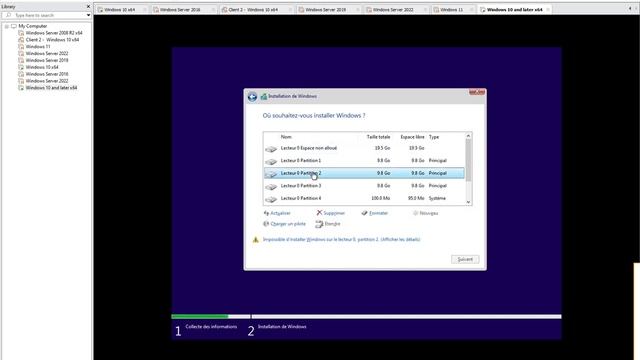Click the partition list scrollbar down arrow
Image resolution: width=640 pixels, height=360 pixels.
(x=468, y=202)
